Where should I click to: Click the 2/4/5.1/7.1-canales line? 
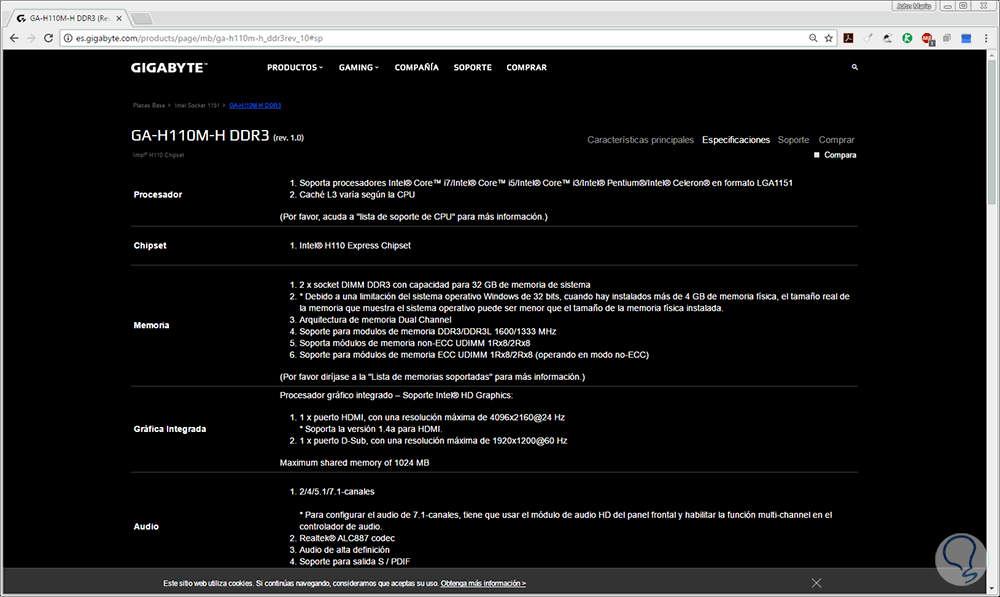click(x=337, y=492)
